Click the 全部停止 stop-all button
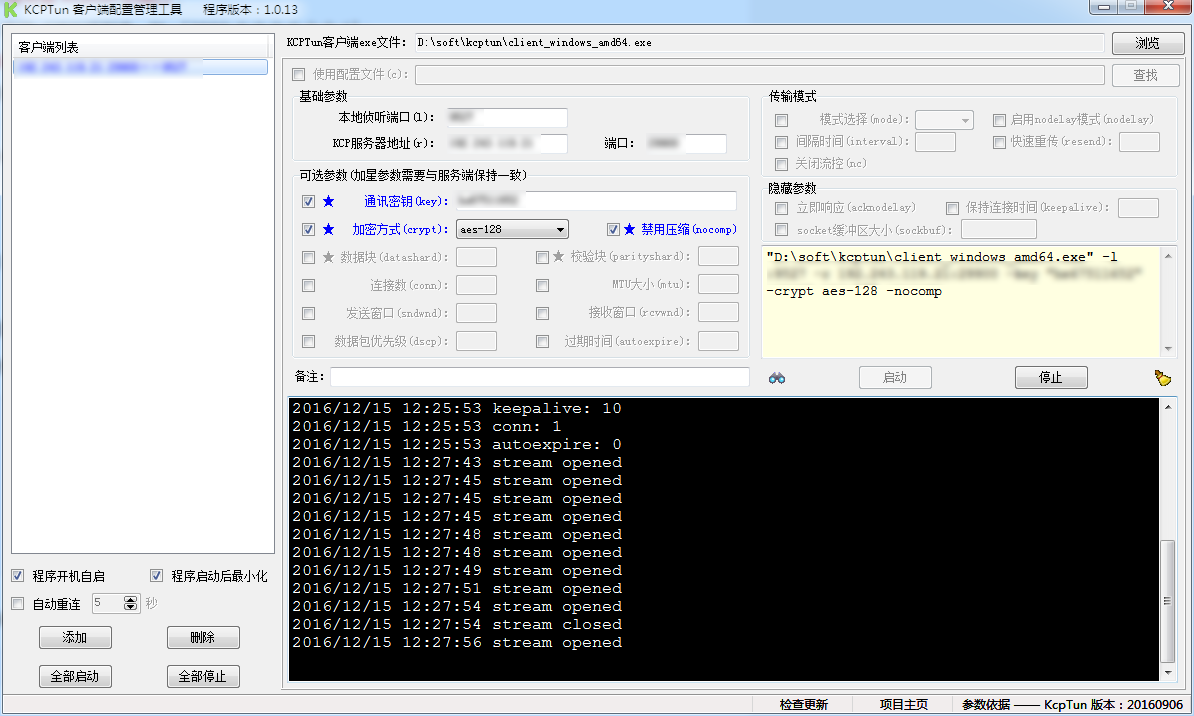Screen dimensions: 1194x716 tap(203, 676)
